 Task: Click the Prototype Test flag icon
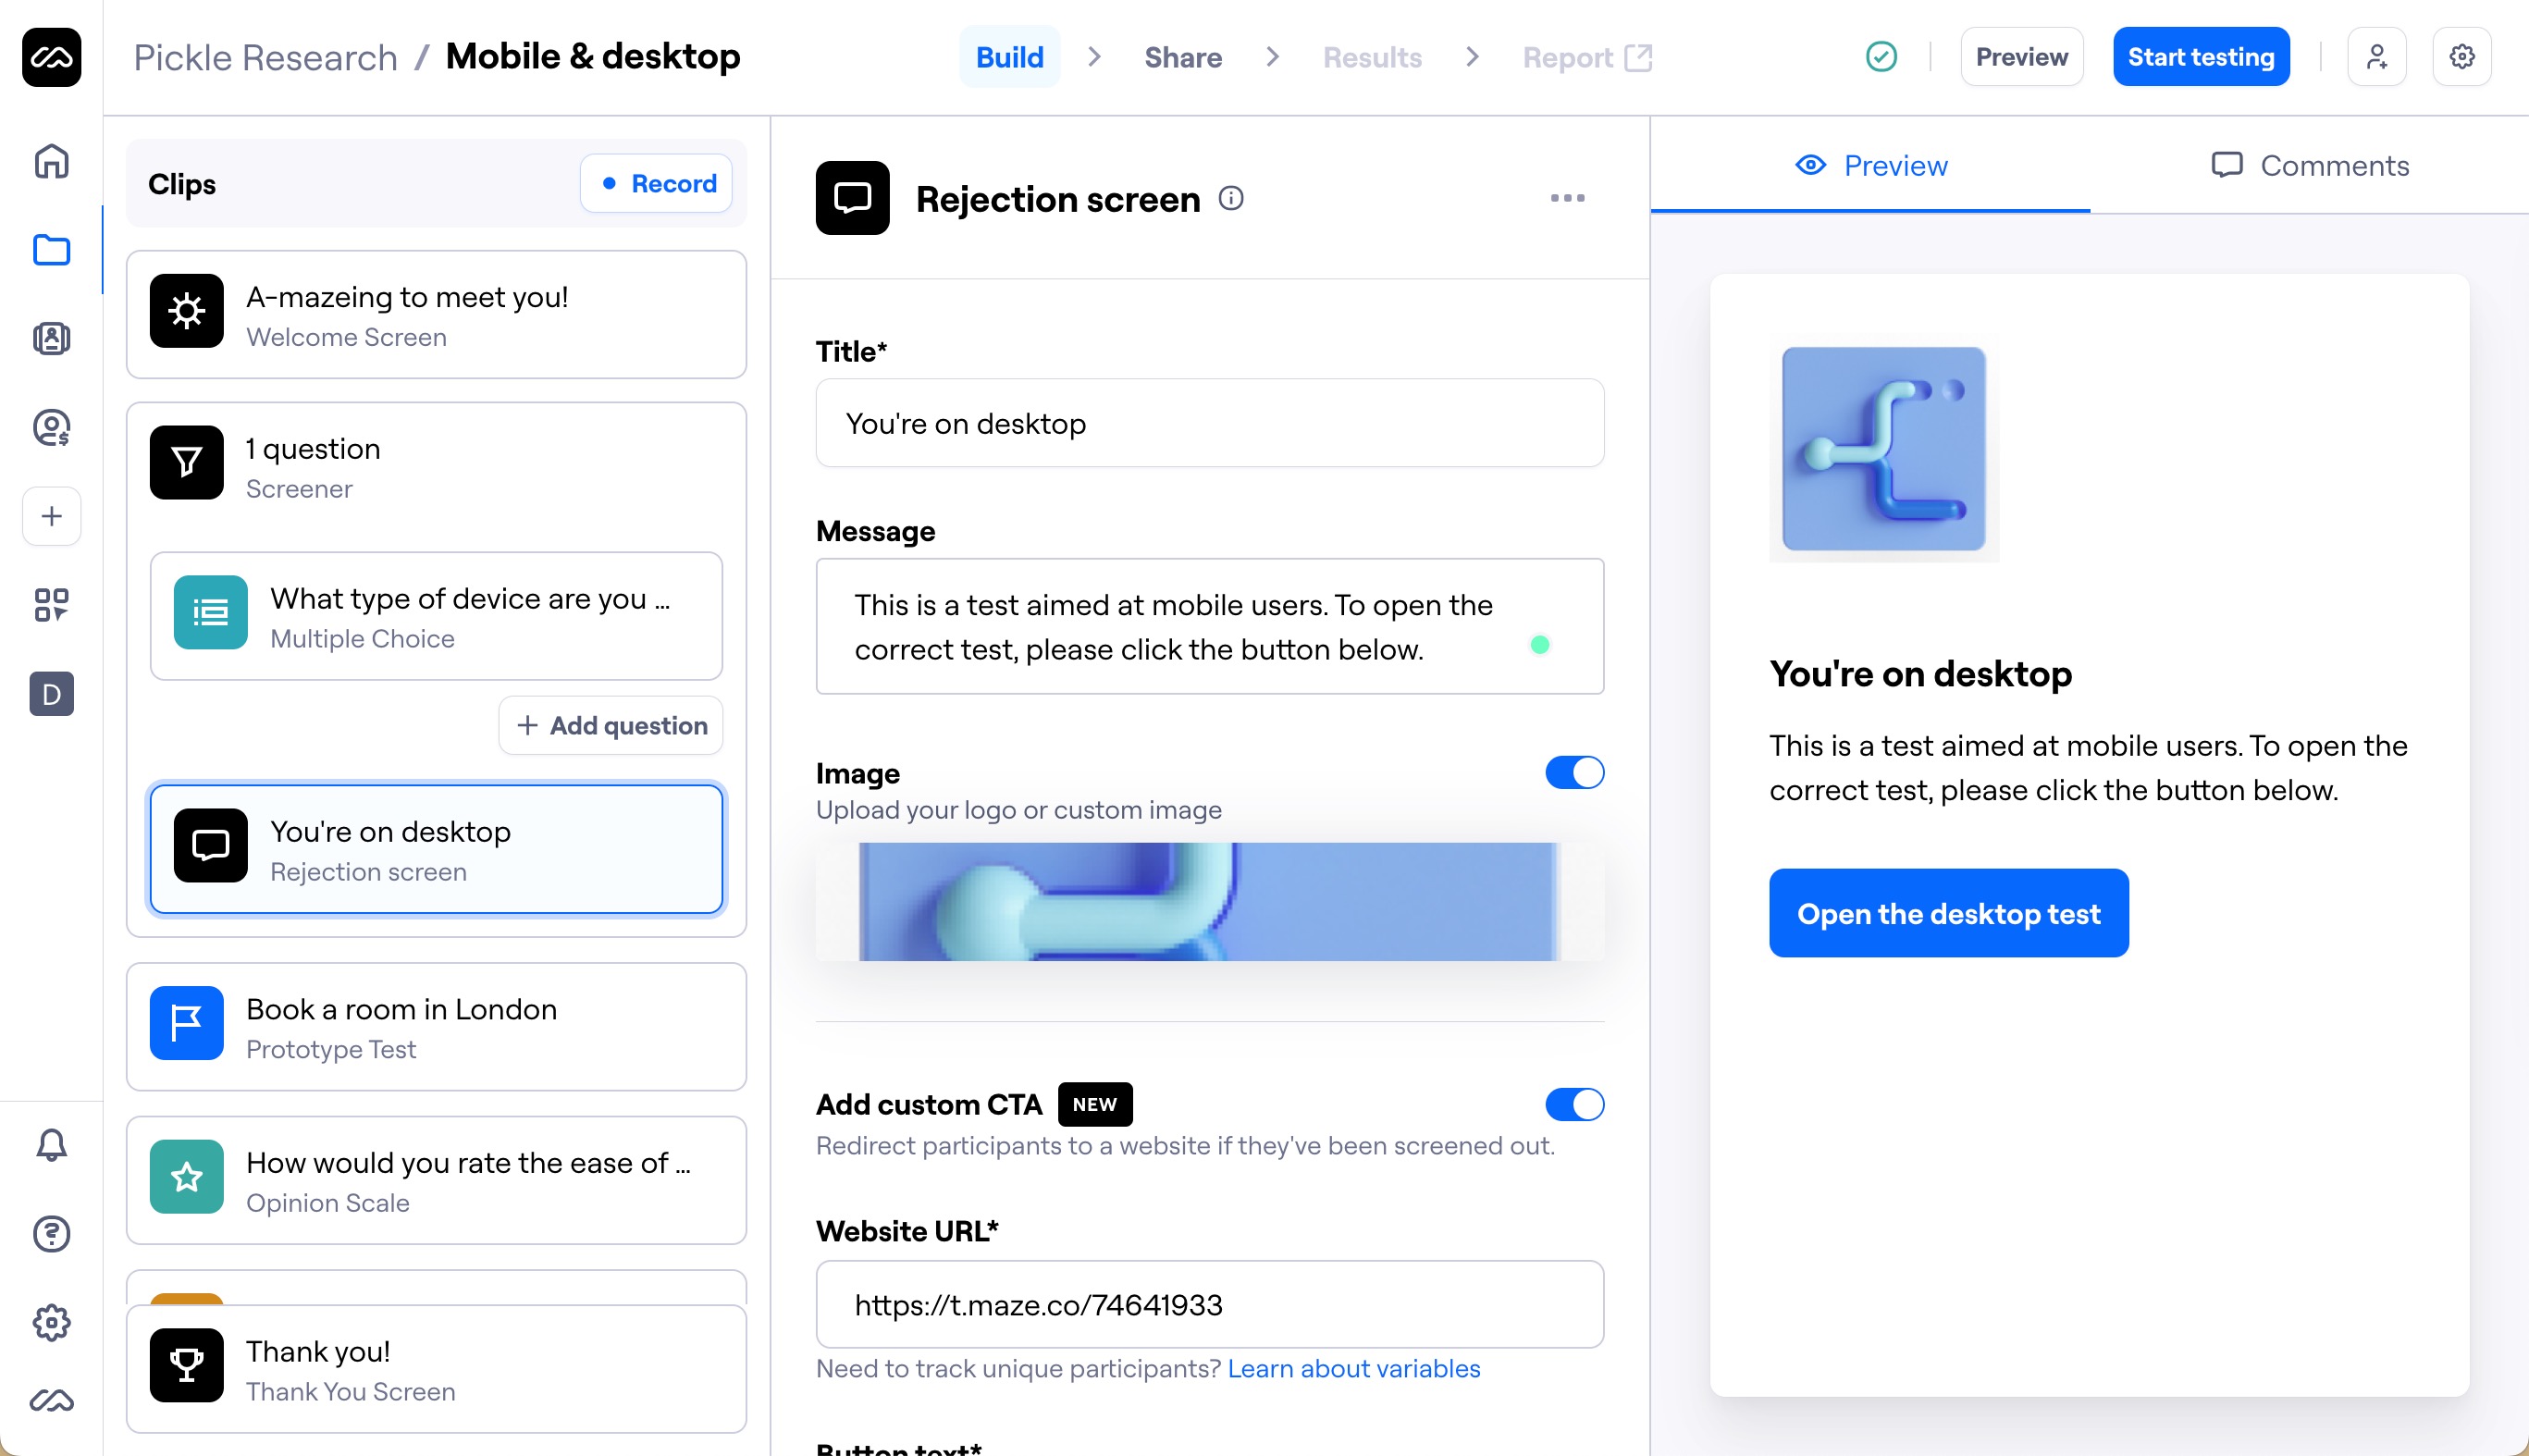pos(186,1023)
